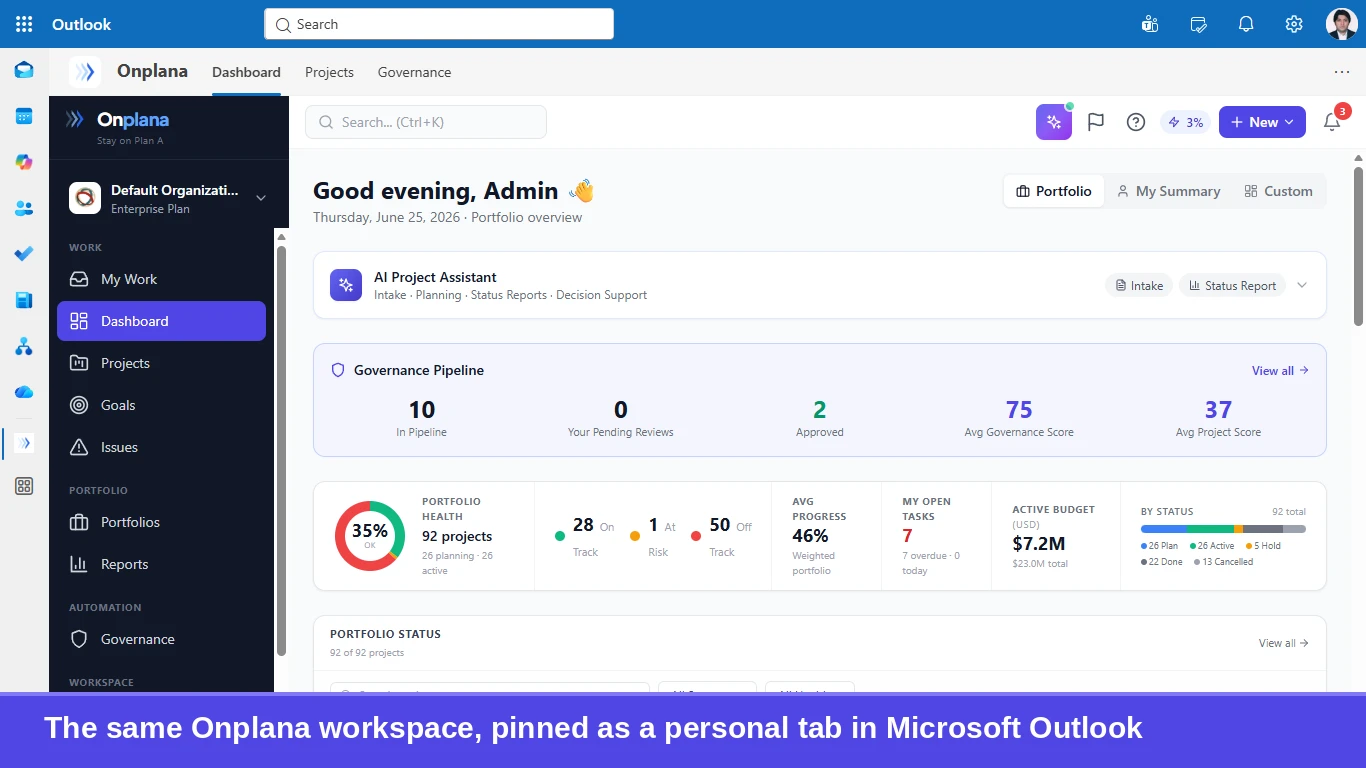Click the Onplana app icon in tab header
Screen dimensions: 1366x768
point(85,72)
